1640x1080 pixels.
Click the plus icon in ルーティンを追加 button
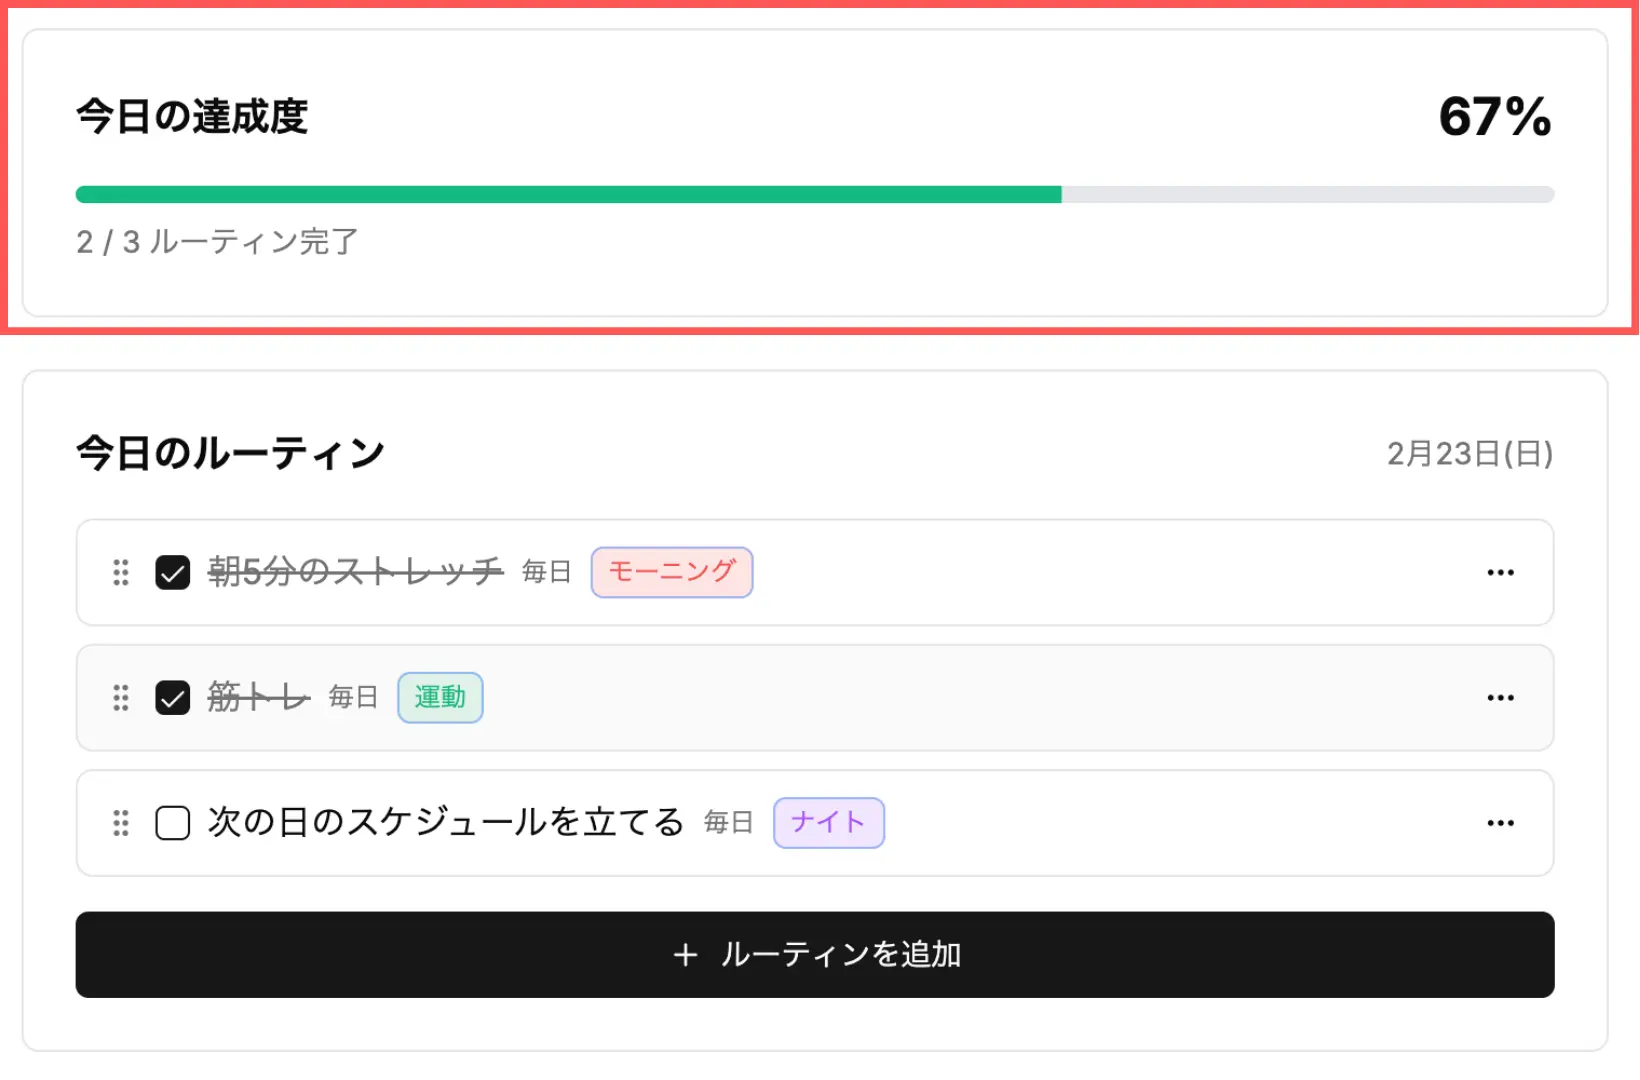[685, 955]
